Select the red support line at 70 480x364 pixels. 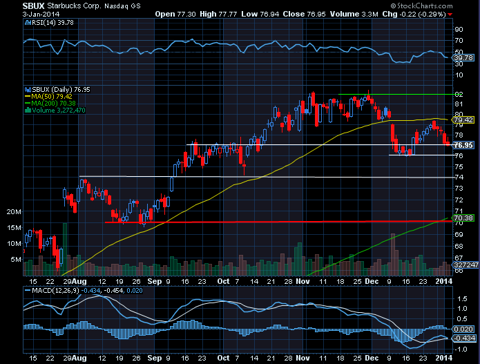coord(279,222)
